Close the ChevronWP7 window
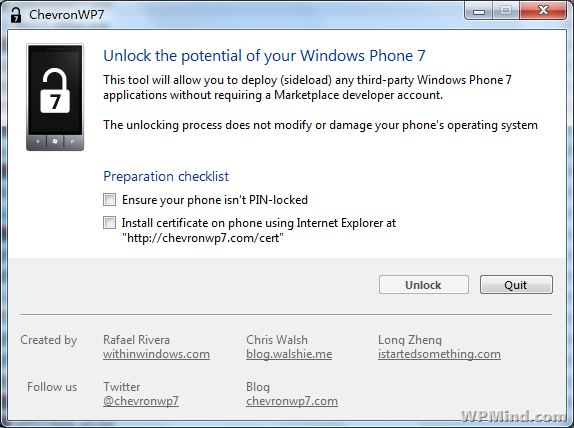 click(543, 11)
